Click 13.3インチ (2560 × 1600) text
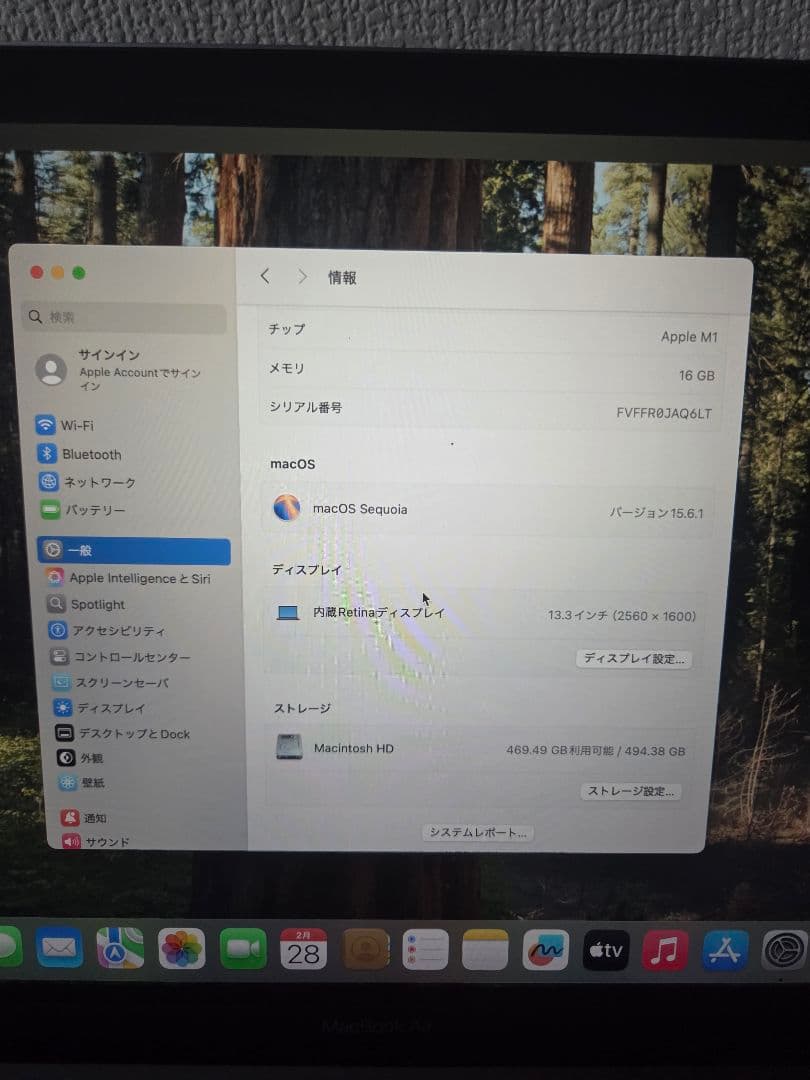This screenshot has height=1080, width=810. coord(622,616)
